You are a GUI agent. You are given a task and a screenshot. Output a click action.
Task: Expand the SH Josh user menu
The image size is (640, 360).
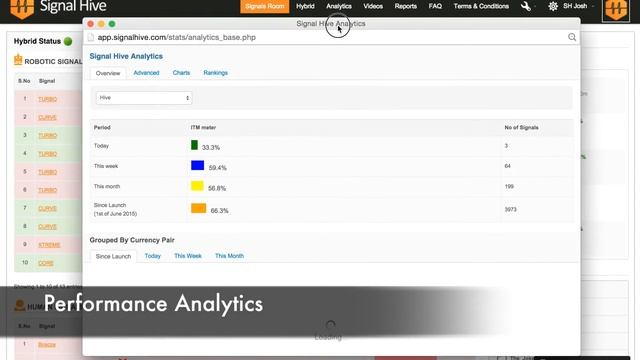tap(578, 6)
